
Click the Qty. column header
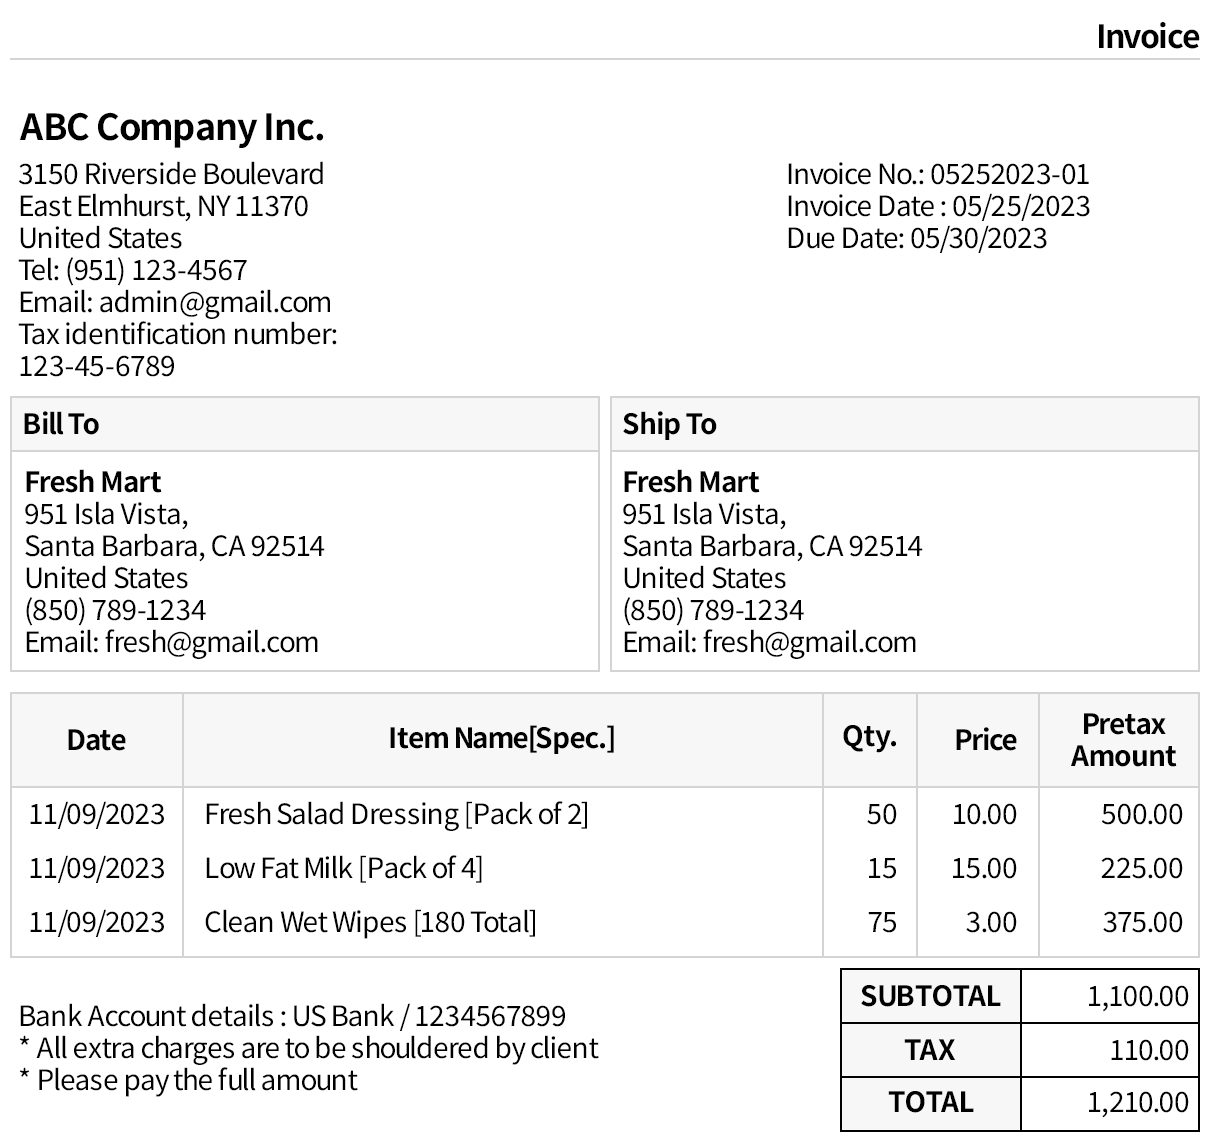[x=869, y=737]
